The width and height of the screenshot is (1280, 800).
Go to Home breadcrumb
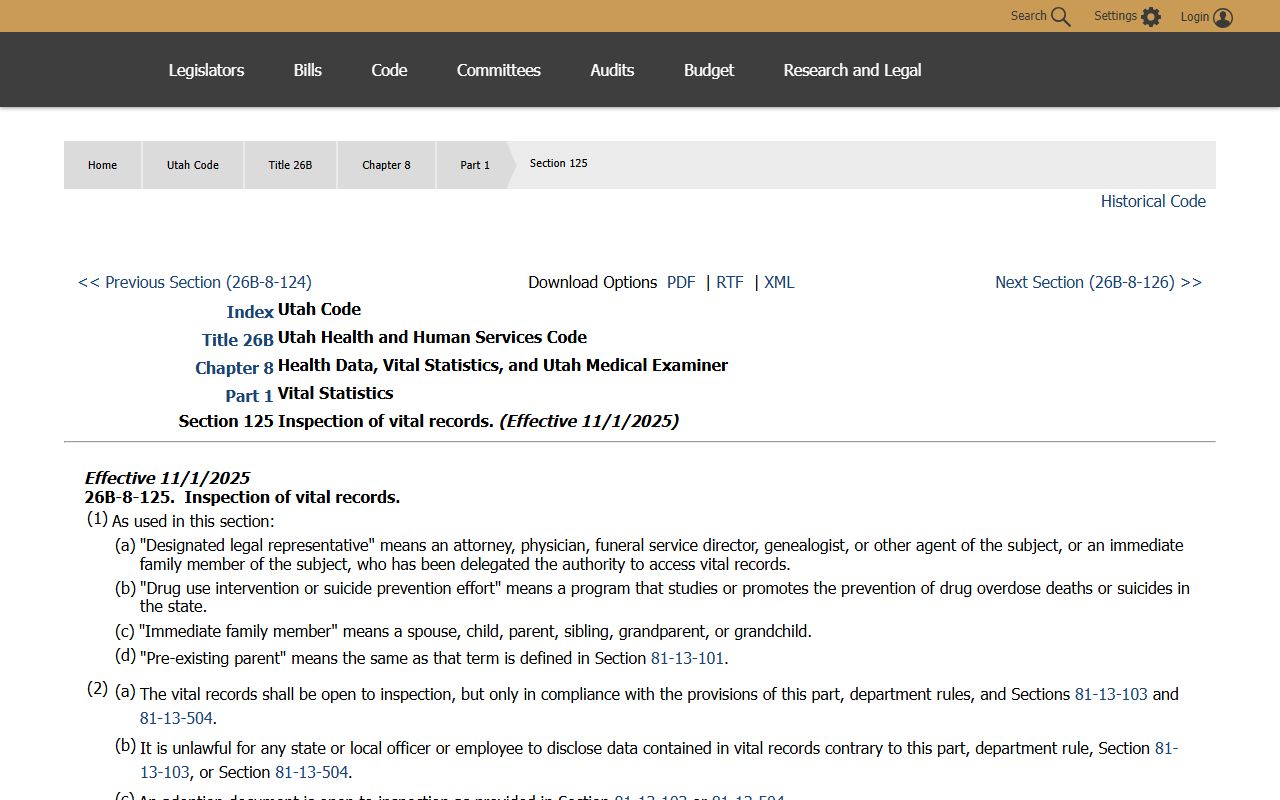click(102, 165)
